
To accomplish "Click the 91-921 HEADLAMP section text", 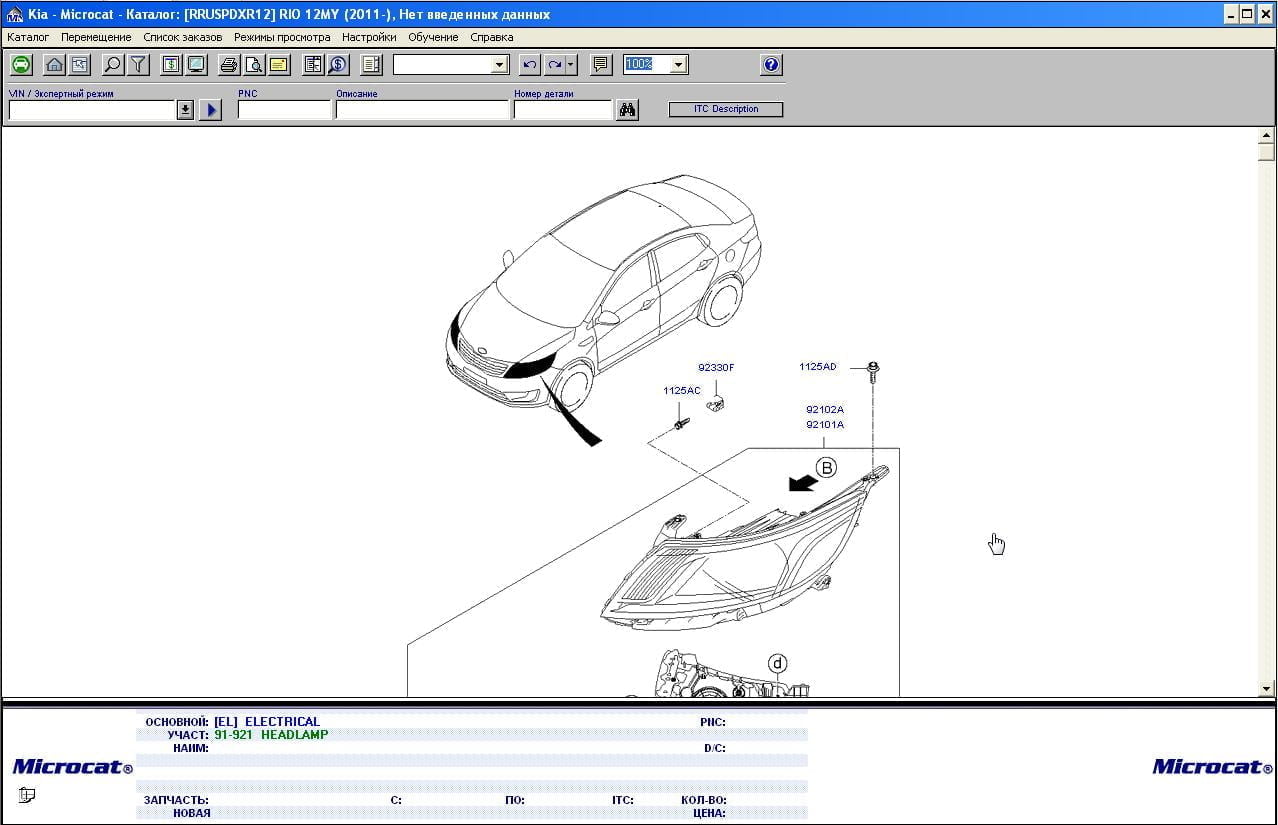I will tap(271, 734).
